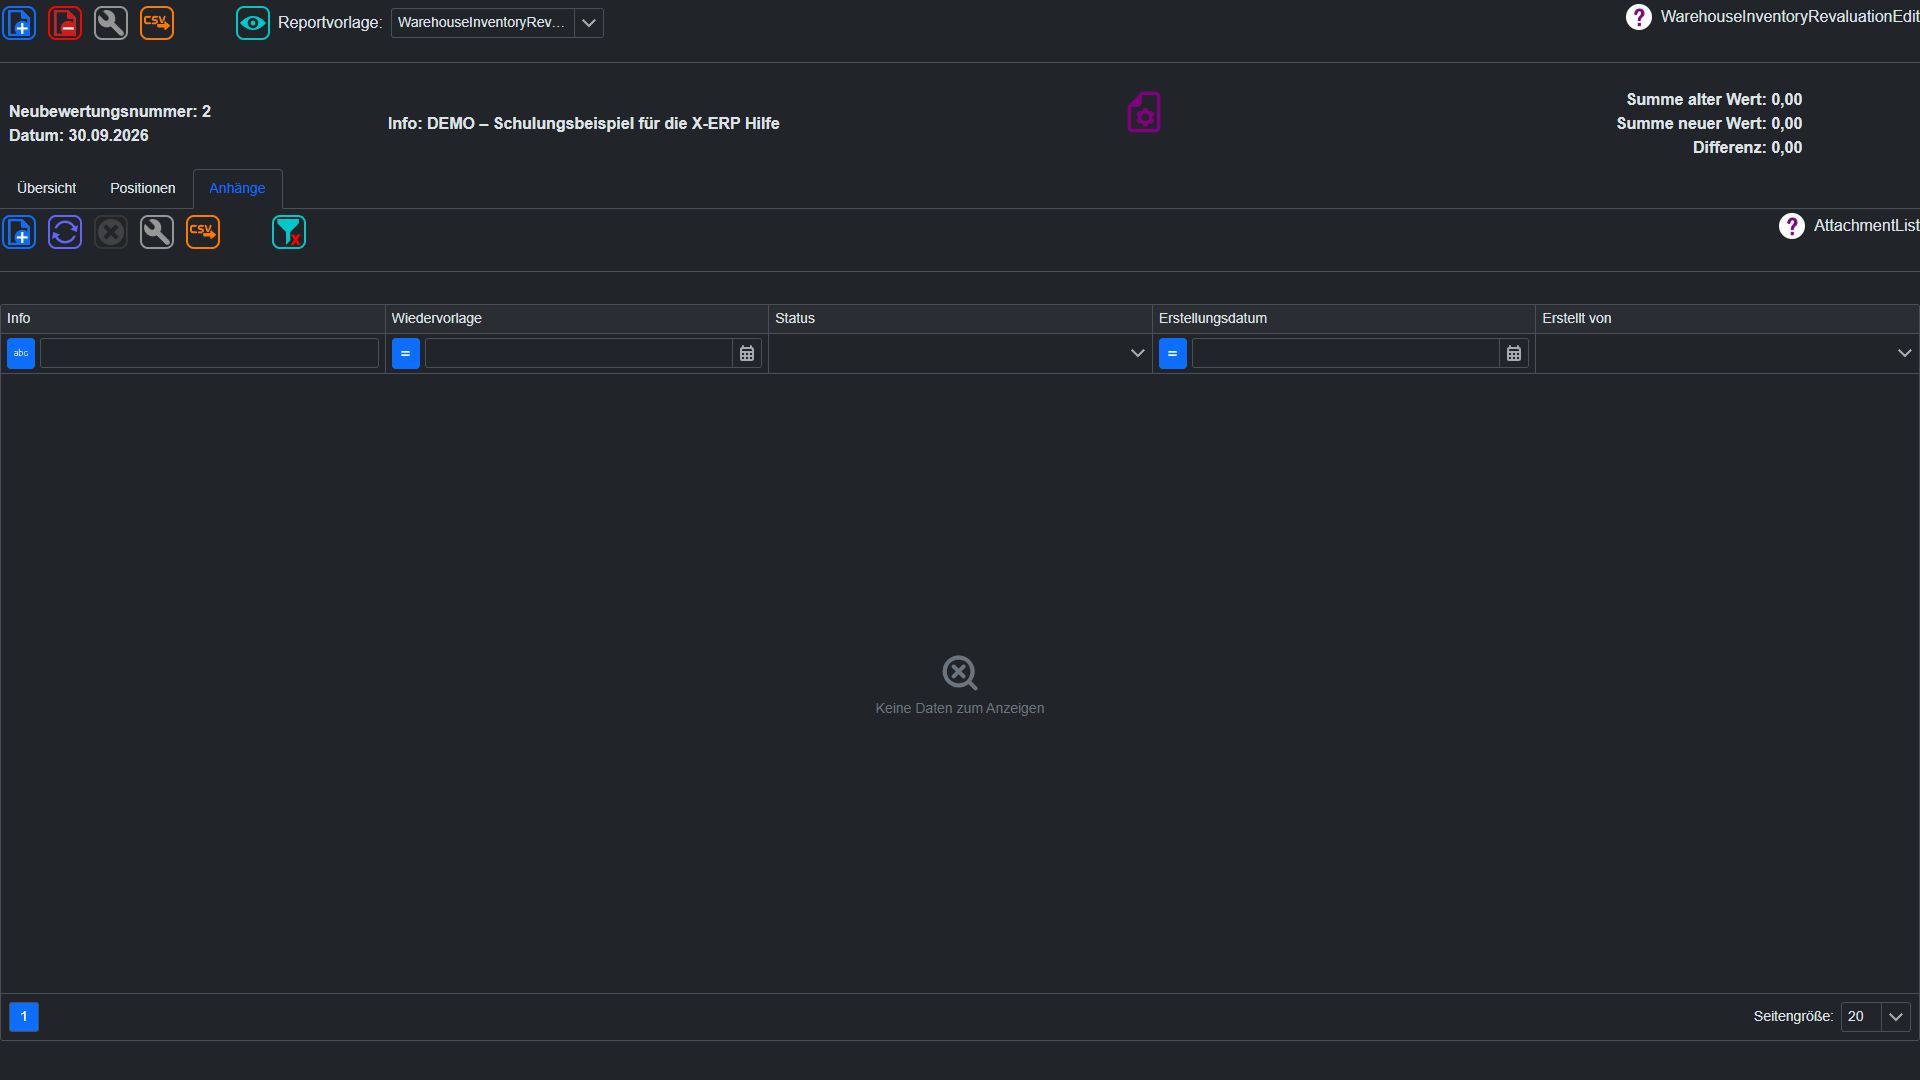Click the Reportvorlage template name field

pyautogui.click(x=482, y=22)
